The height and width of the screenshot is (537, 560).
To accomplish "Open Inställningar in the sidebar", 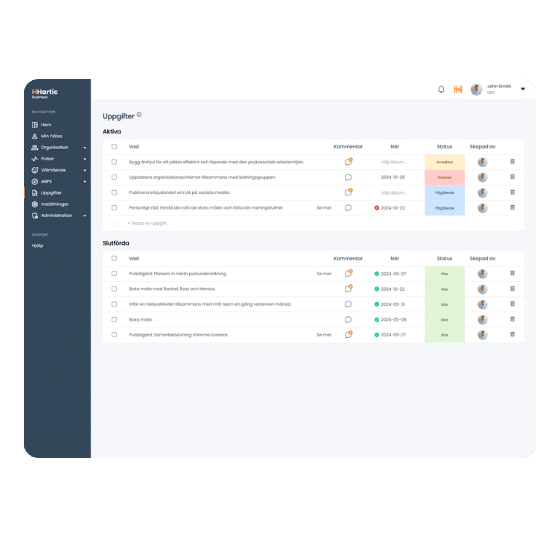I will tap(50, 204).
